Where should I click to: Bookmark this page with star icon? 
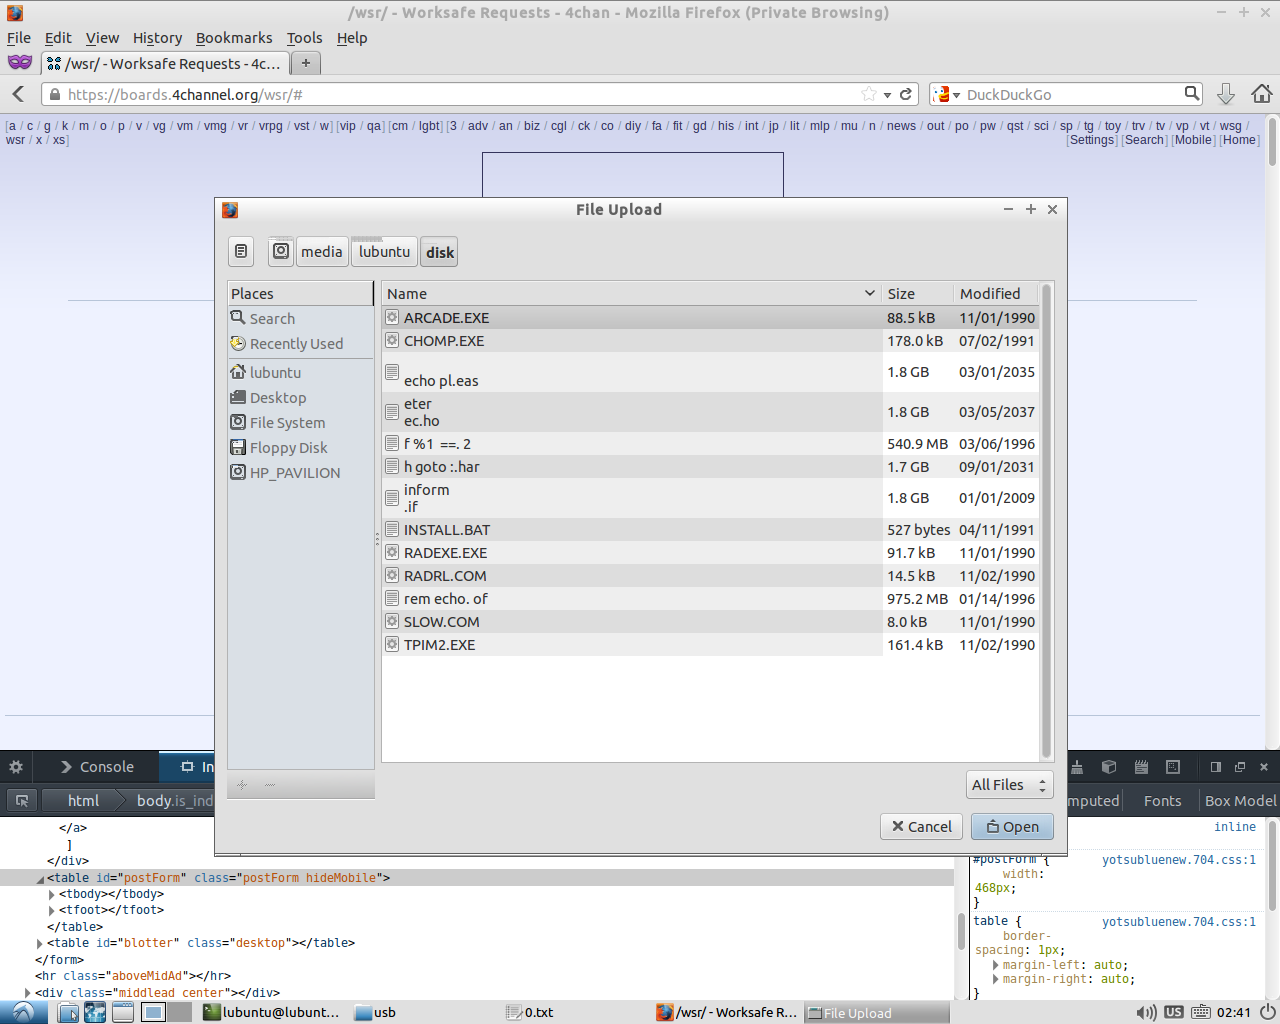[868, 94]
